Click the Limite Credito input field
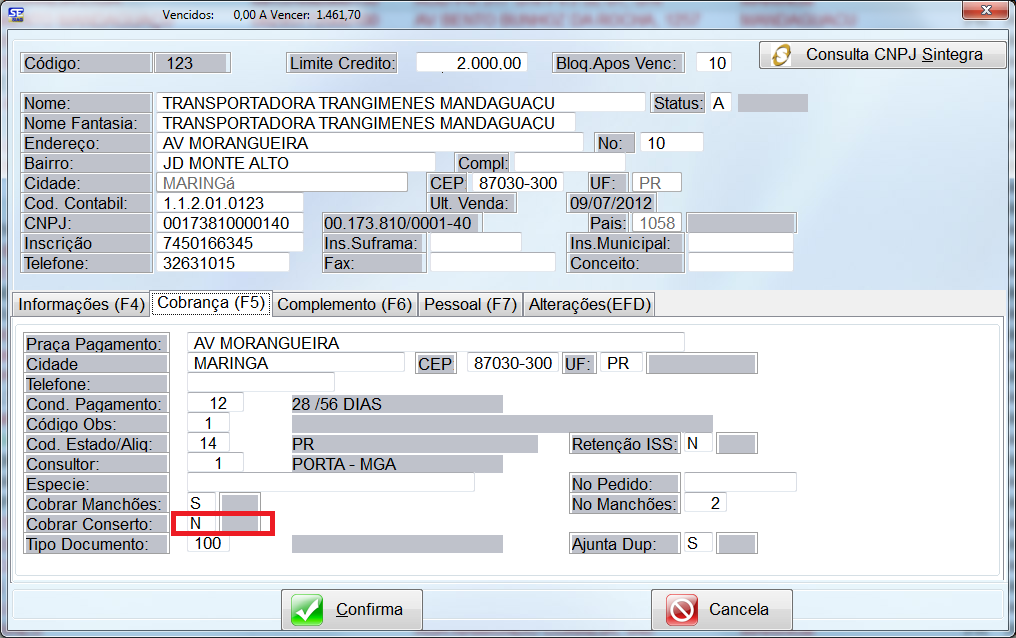 pyautogui.click(x=471, y=63)
